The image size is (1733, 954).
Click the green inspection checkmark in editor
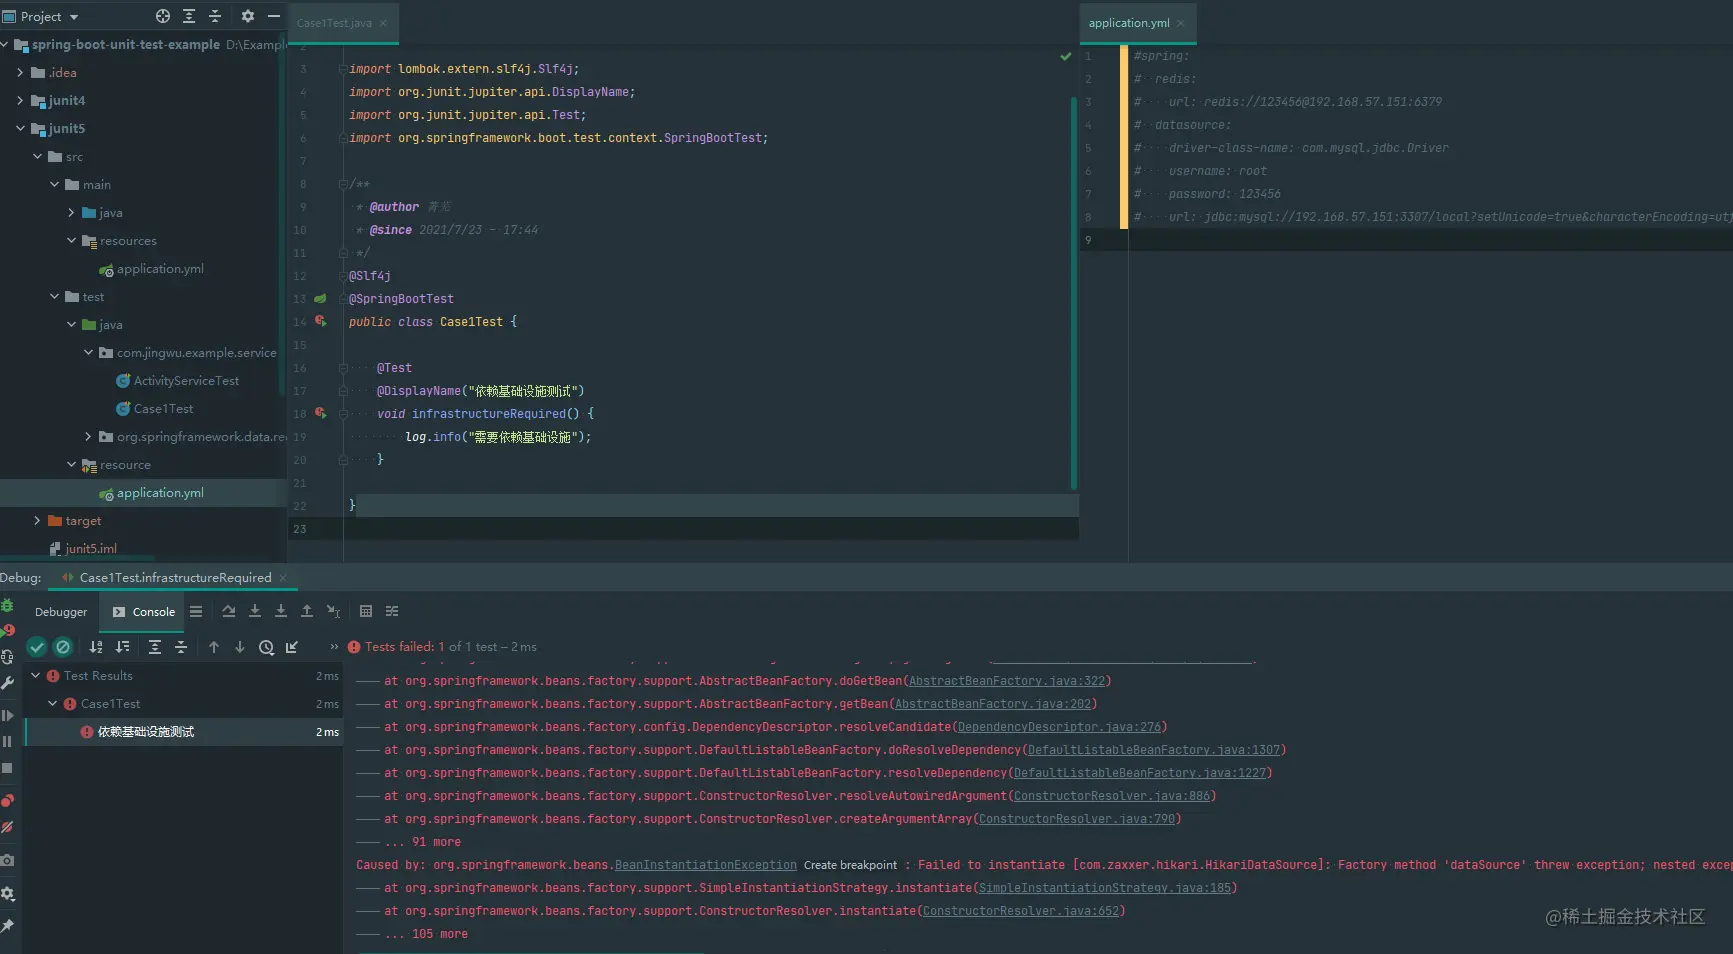click(x=1066, y=57)
